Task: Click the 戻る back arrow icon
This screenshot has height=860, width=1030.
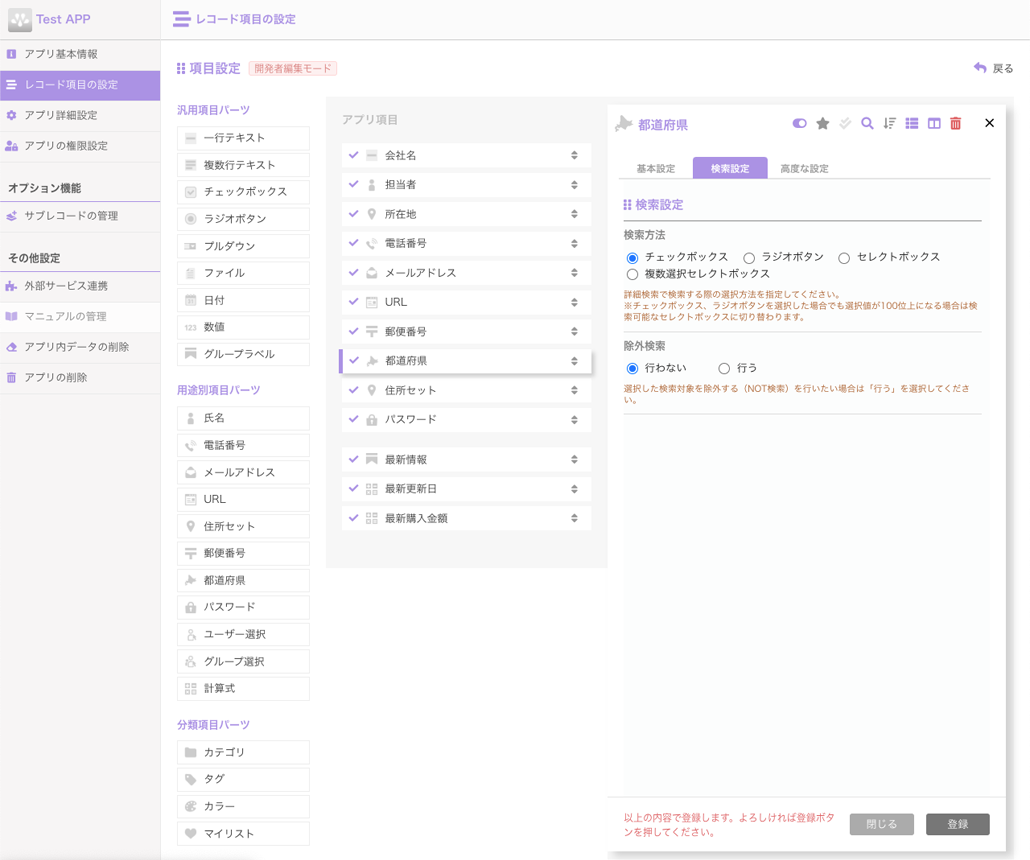Action: [980, 68]
